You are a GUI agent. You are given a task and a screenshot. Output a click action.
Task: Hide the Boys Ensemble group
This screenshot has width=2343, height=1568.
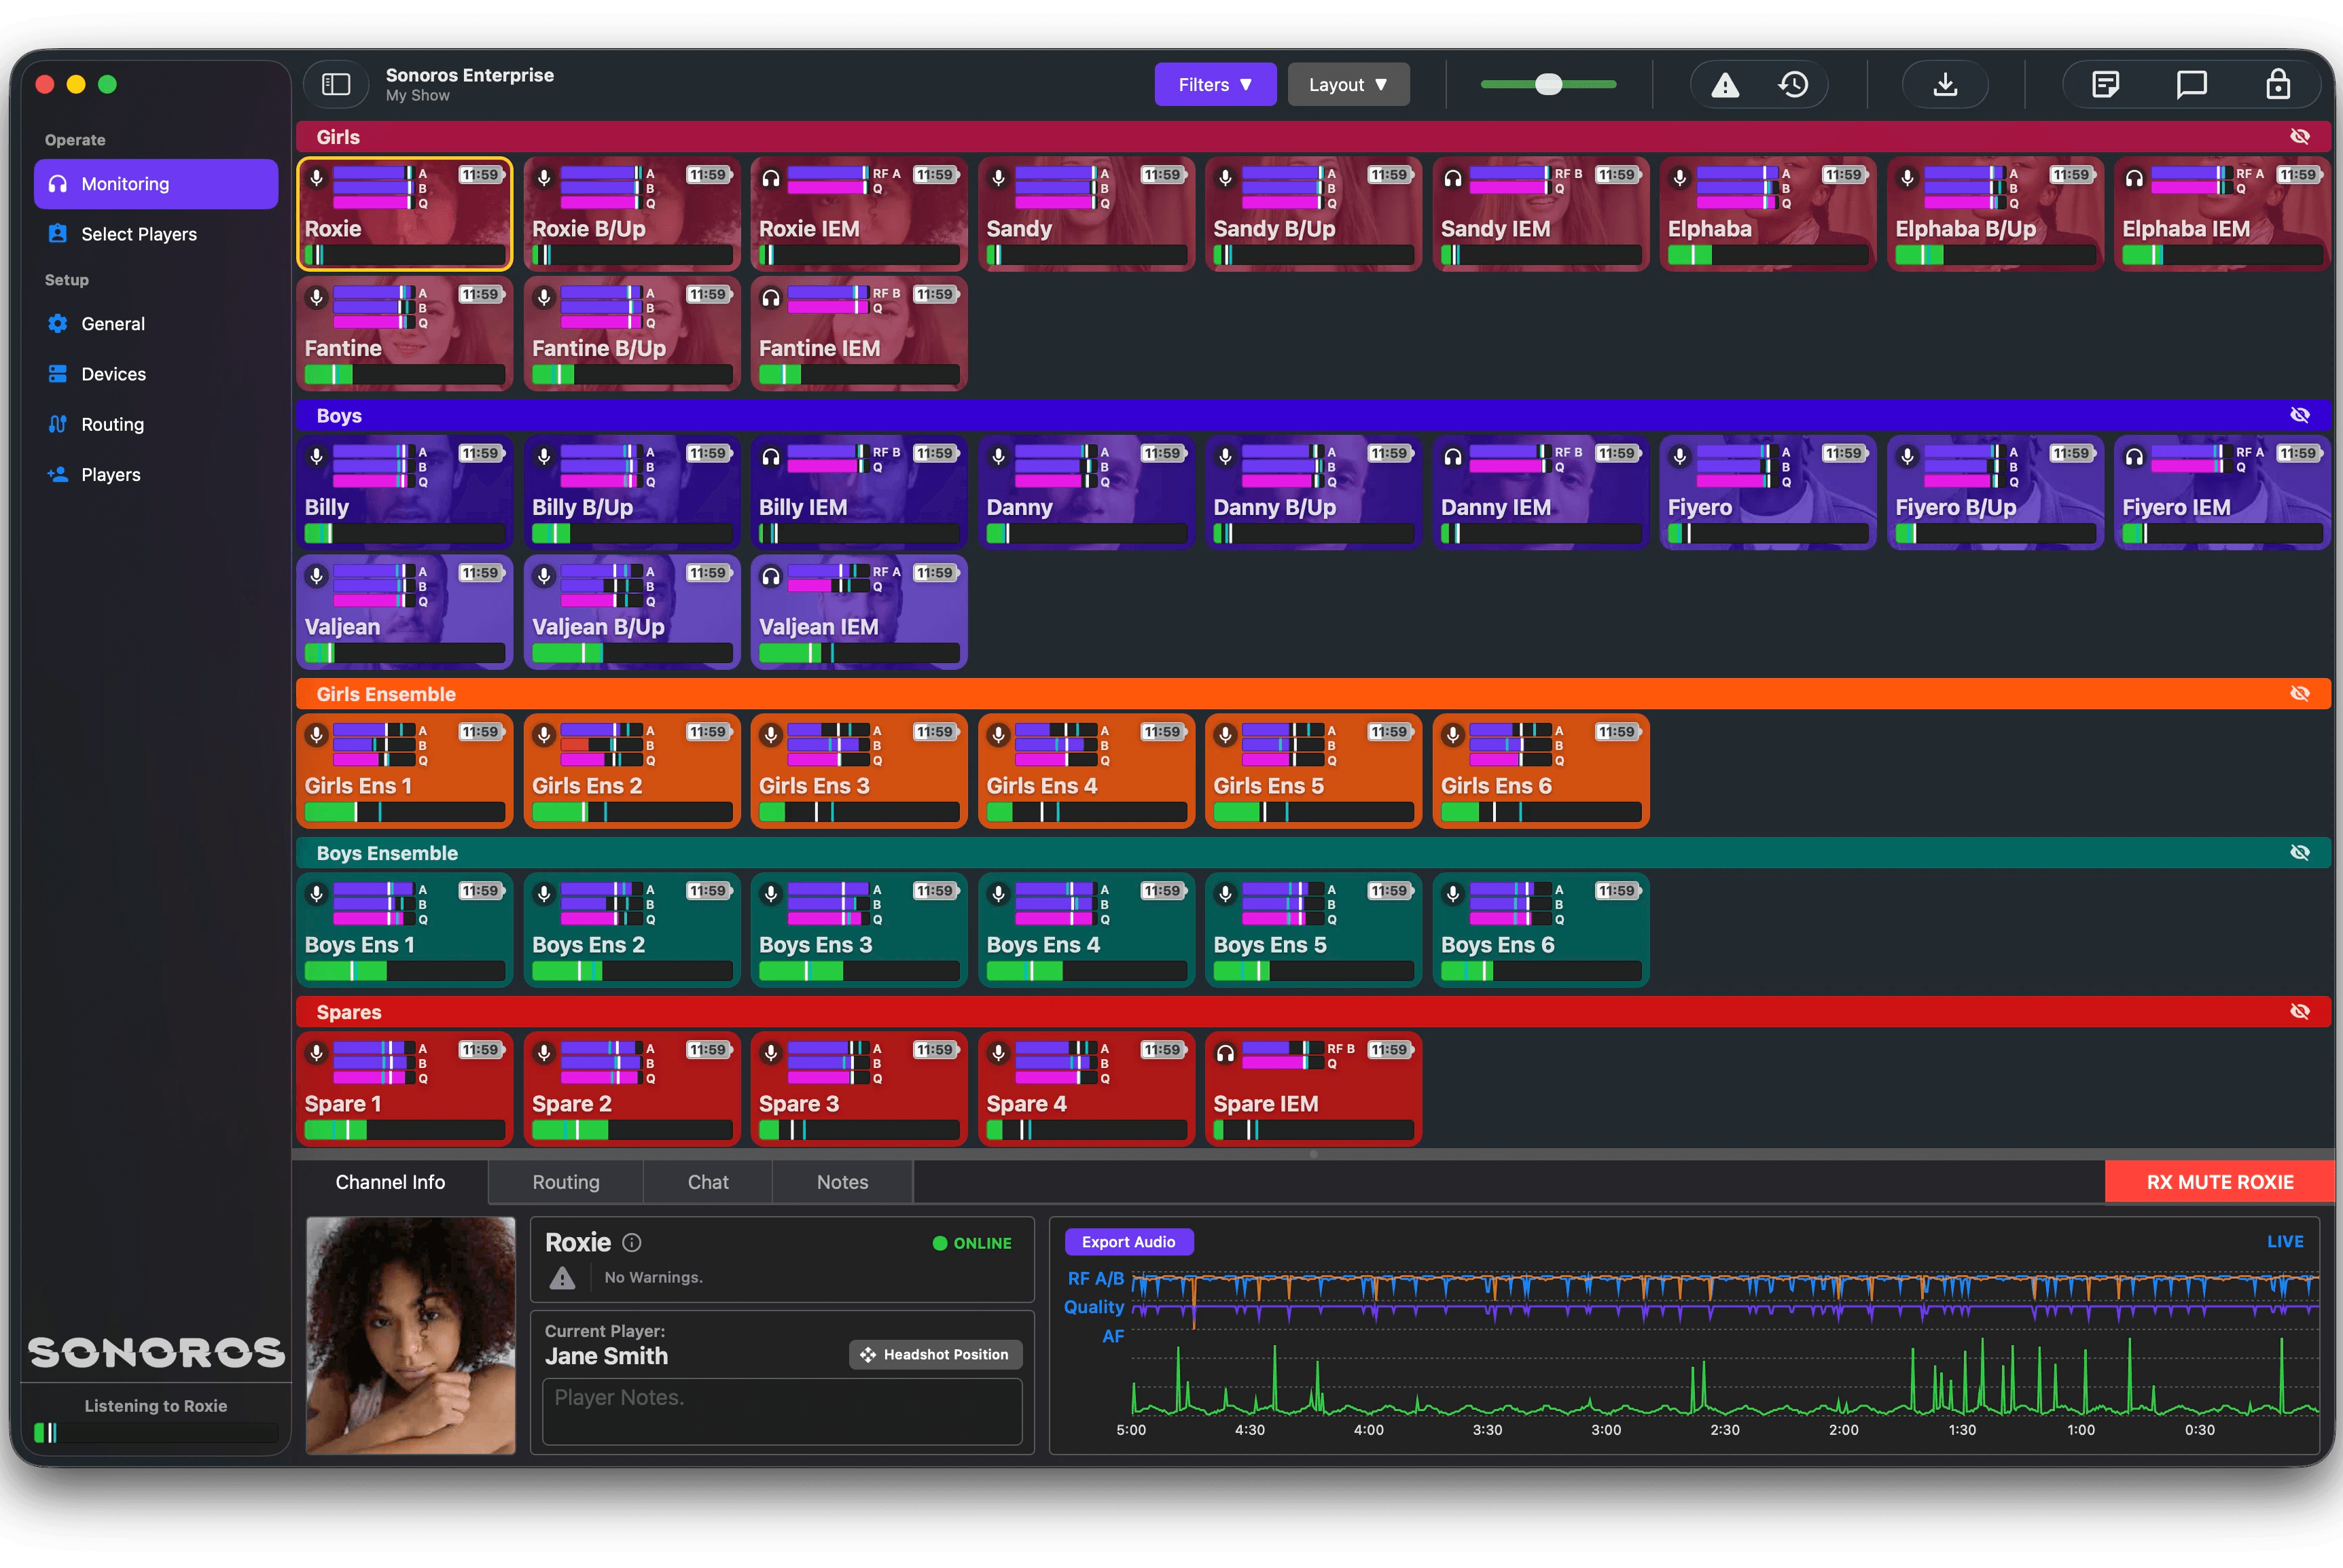click(x=2300, y=853)
